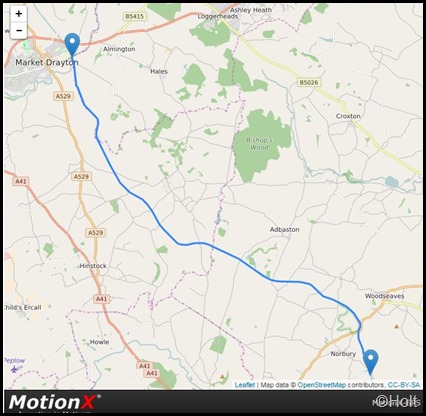Select the A529 road shield near Market Drayton
Screen dimensions: 426x416
(x=63, y=96)
